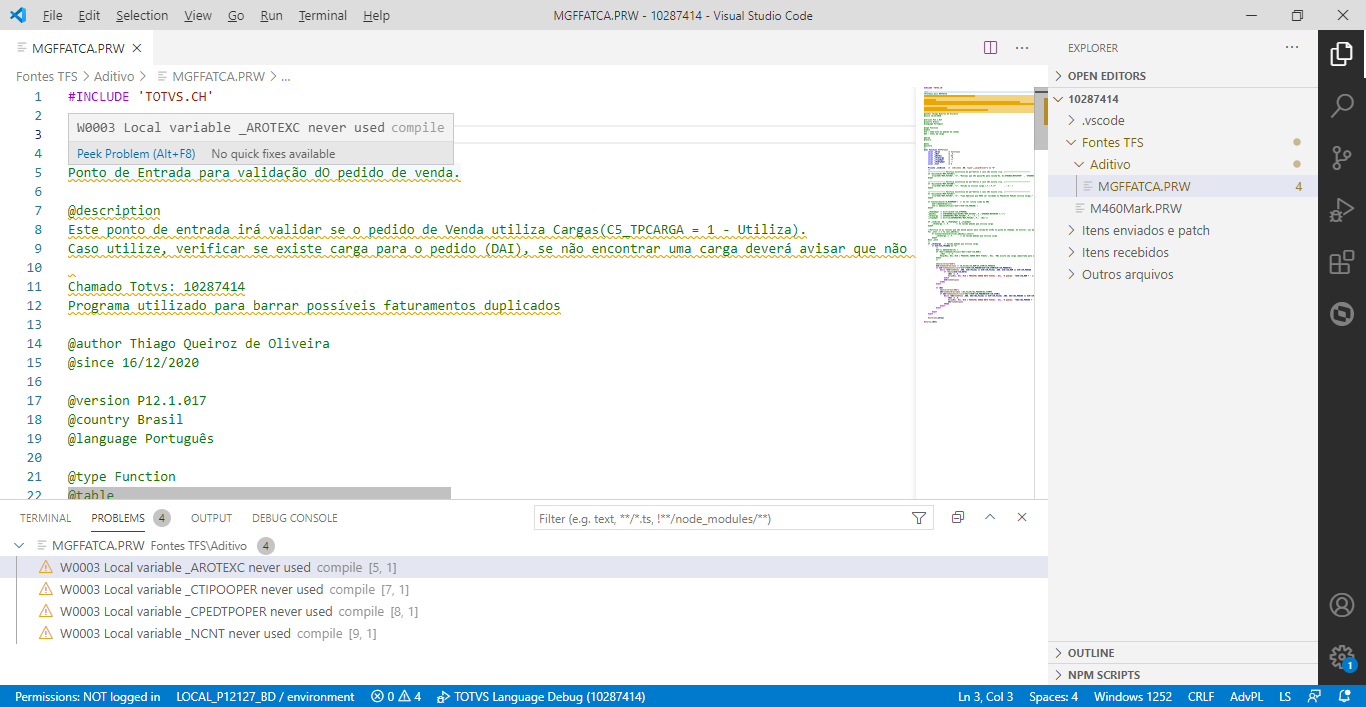Image resolution: width=1366 pixels, height=707 pixels.
Task: Expand the NPM SCRIPTS section
Action: [1183, 675]
